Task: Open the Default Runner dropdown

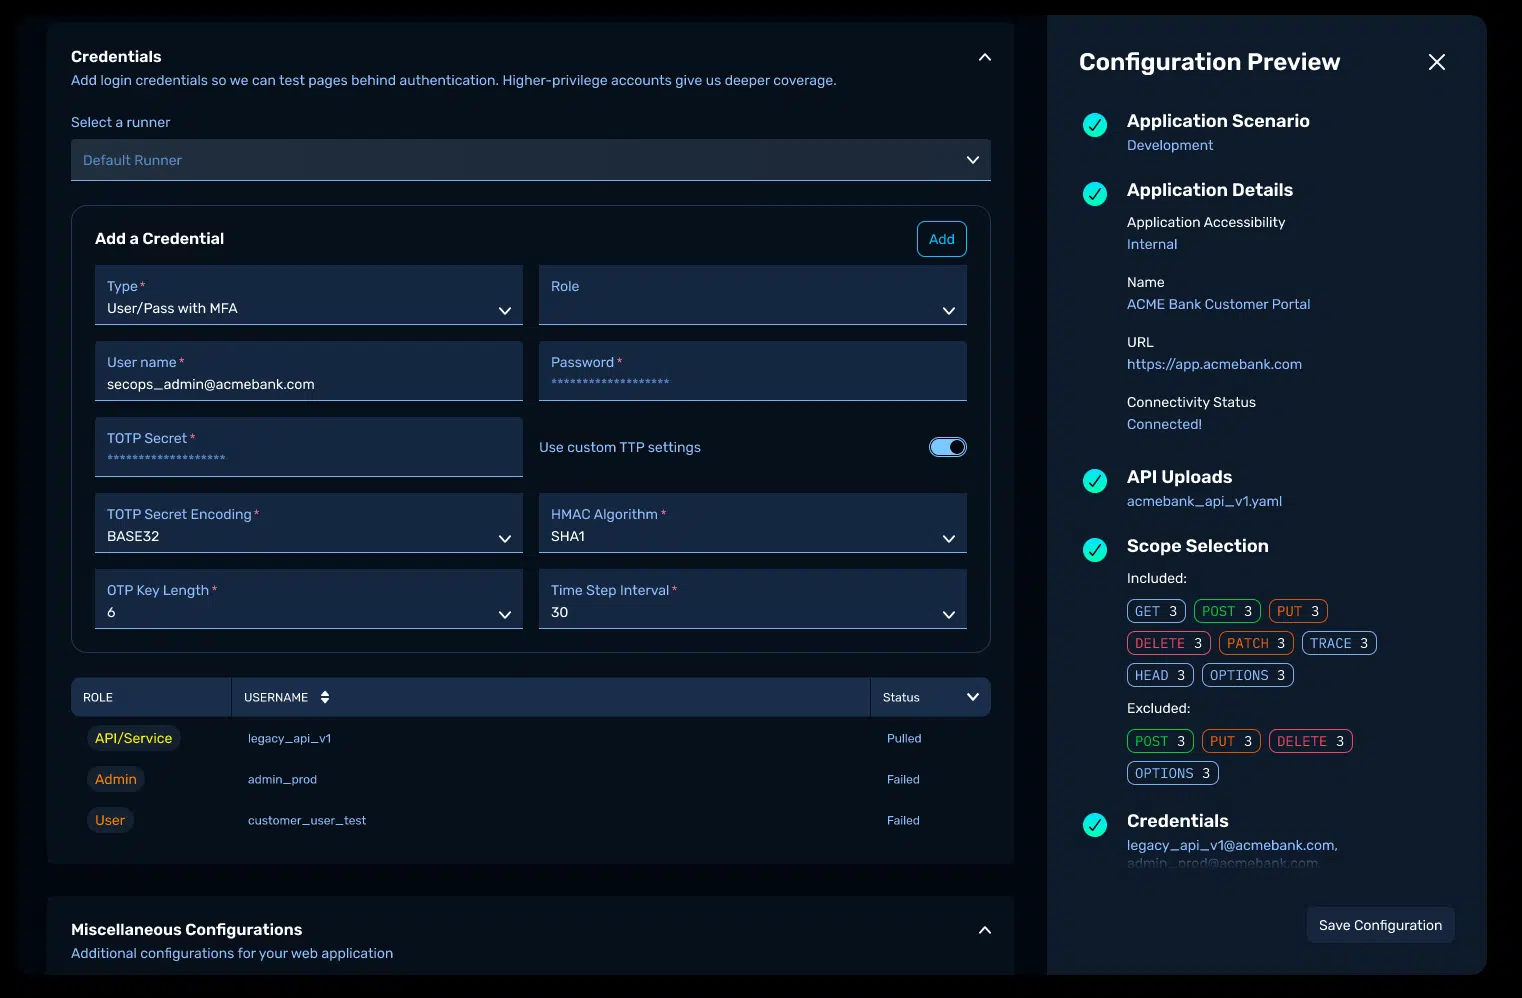Action: (x=531, y=160)
